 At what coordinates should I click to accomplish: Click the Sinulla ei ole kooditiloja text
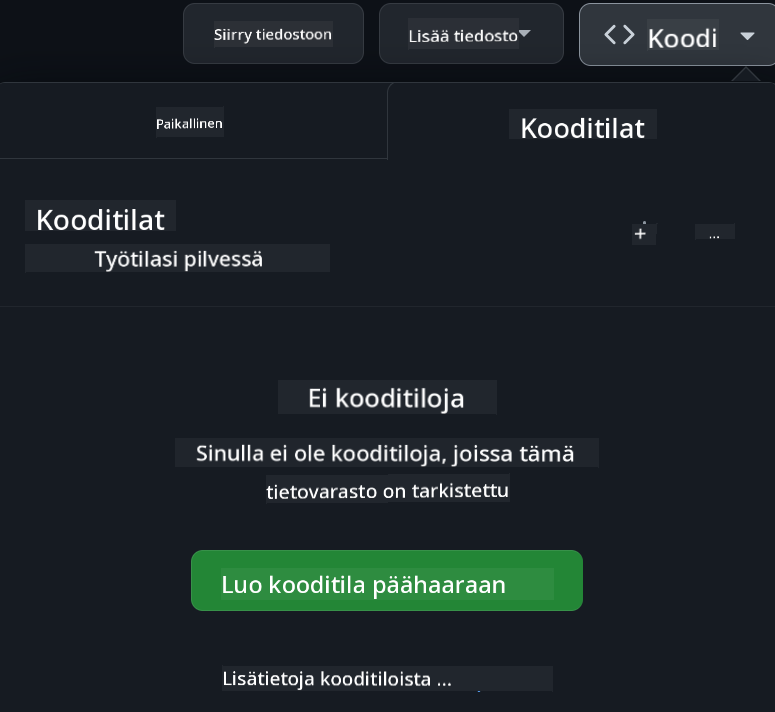(386, 453)
